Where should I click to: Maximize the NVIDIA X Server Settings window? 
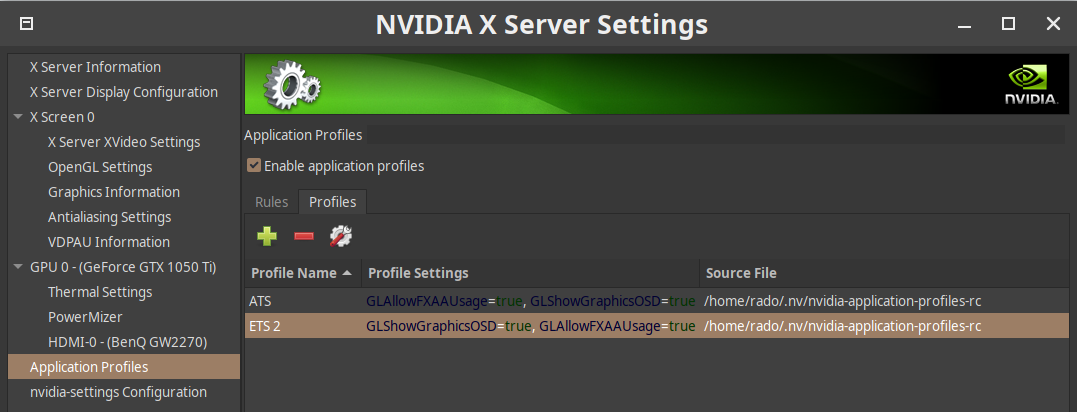(x=1008, y=24)
